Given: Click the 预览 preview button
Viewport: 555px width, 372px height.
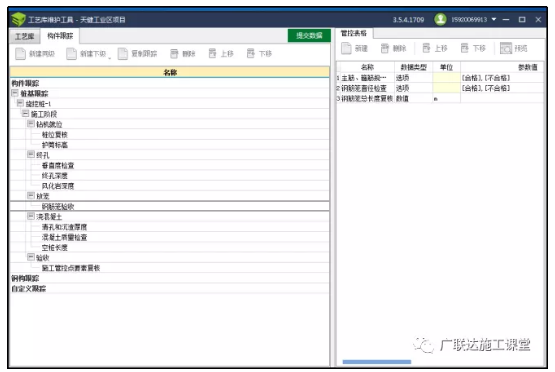Looking at the screenshot, I should coord(513,48).
